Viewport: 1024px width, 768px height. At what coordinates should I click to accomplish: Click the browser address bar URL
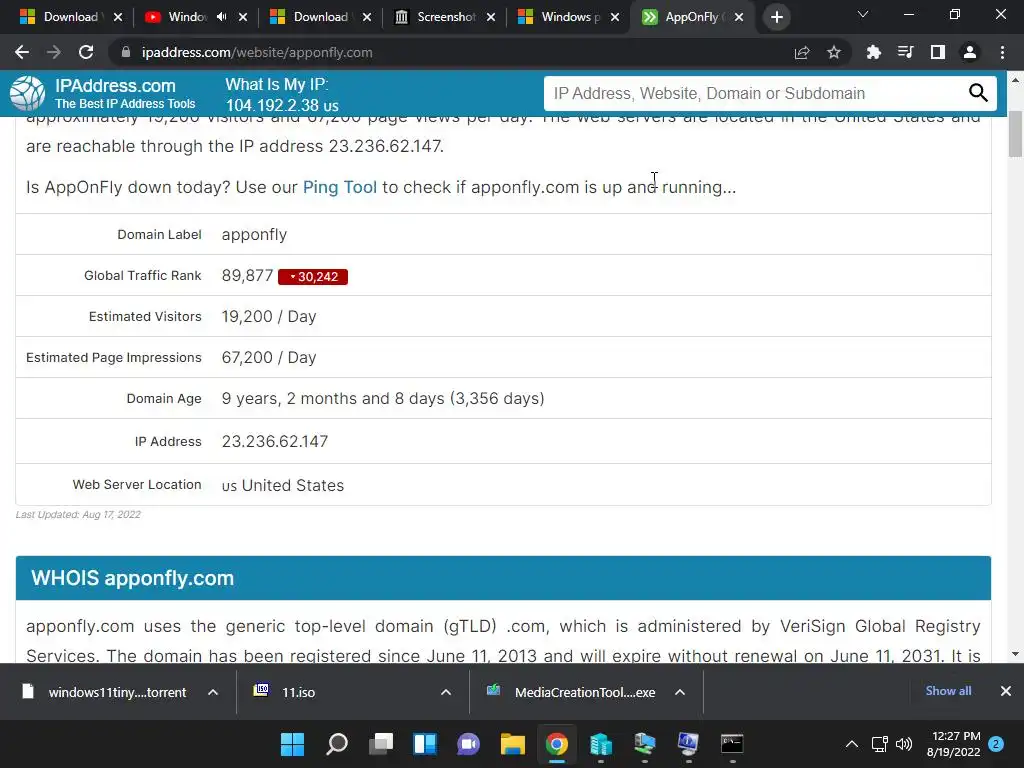pos(257,52)
